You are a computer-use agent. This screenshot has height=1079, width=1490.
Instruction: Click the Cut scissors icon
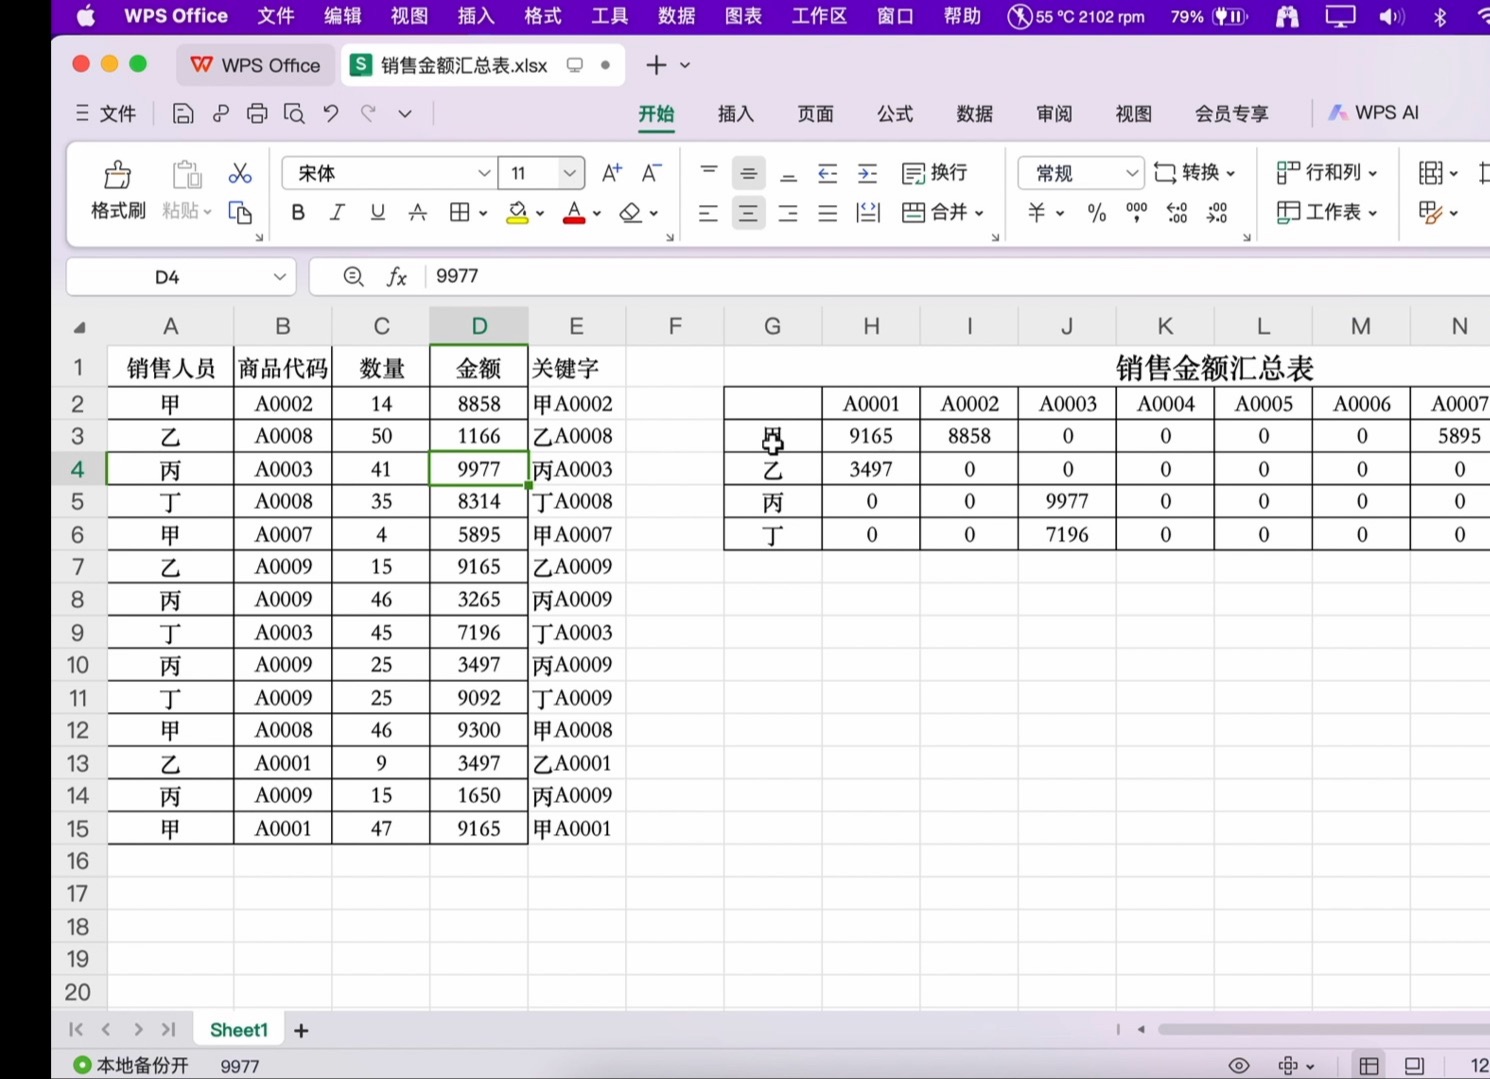click(239, 174)
